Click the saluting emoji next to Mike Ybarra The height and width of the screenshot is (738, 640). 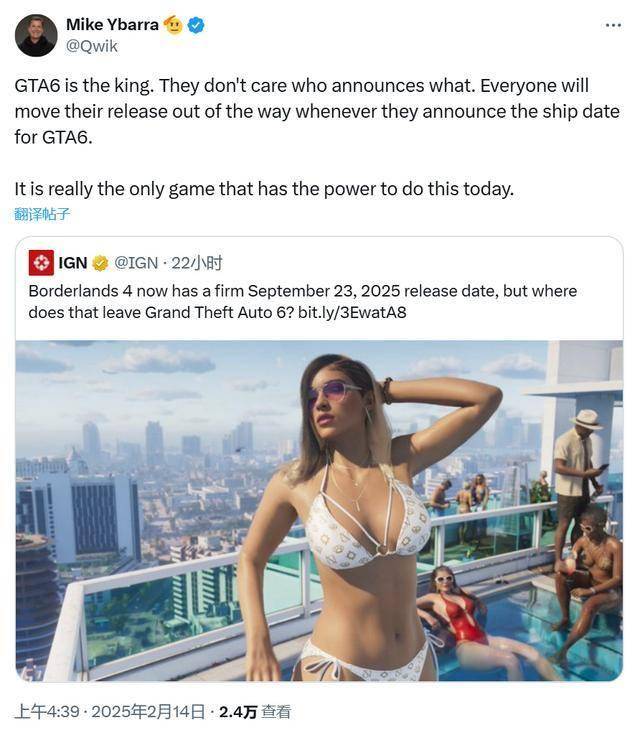173,25
